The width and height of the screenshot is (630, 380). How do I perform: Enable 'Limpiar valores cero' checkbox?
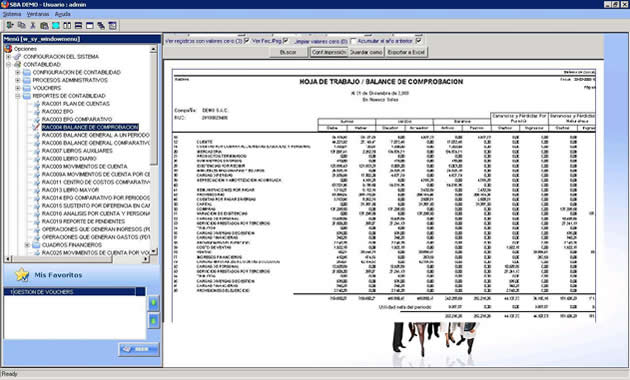354,41
